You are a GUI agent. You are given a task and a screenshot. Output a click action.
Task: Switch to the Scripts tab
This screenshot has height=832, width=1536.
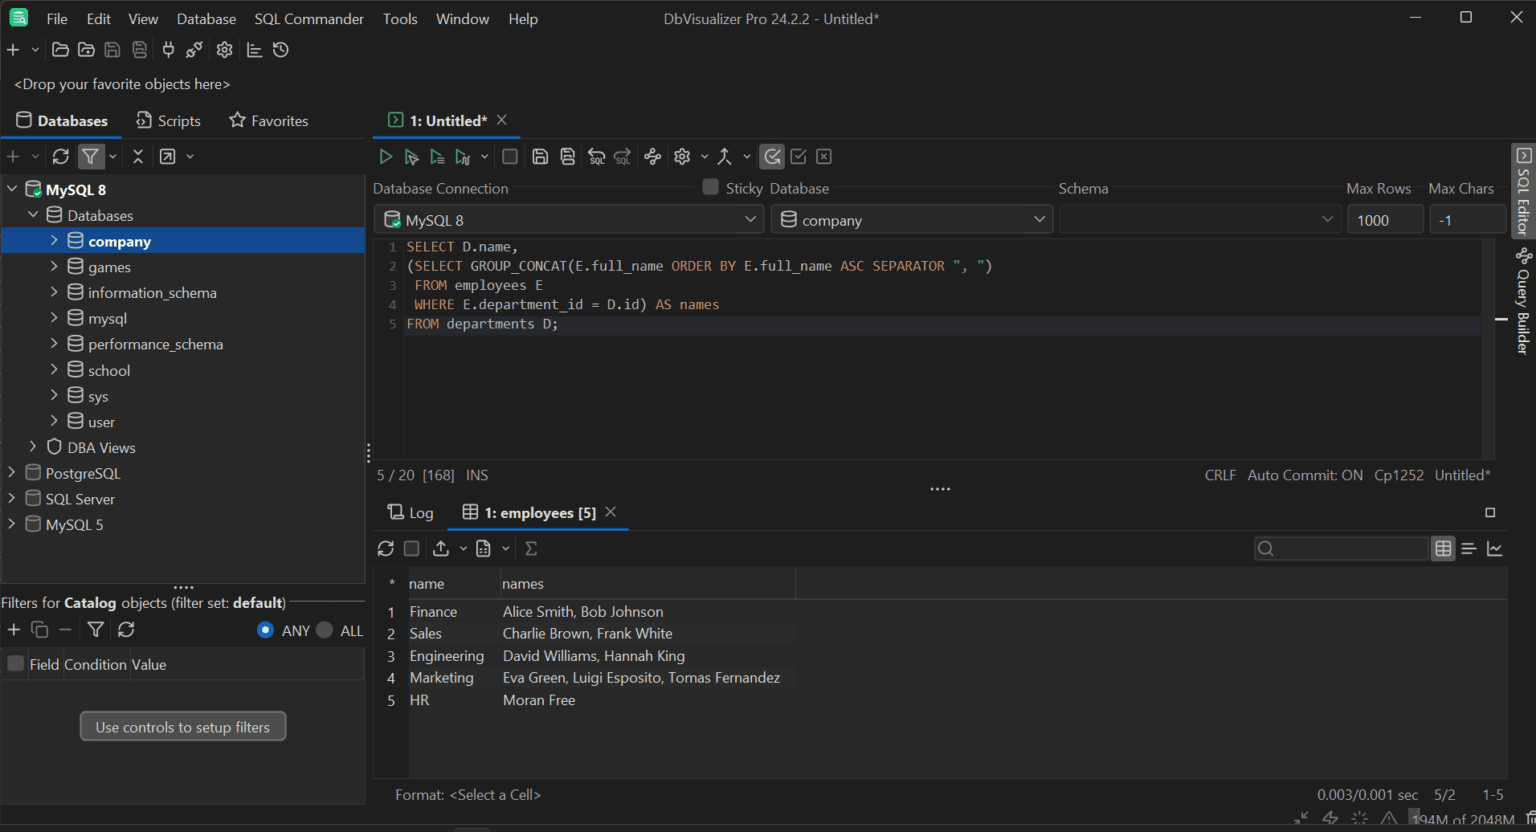(x=168, y=120)
